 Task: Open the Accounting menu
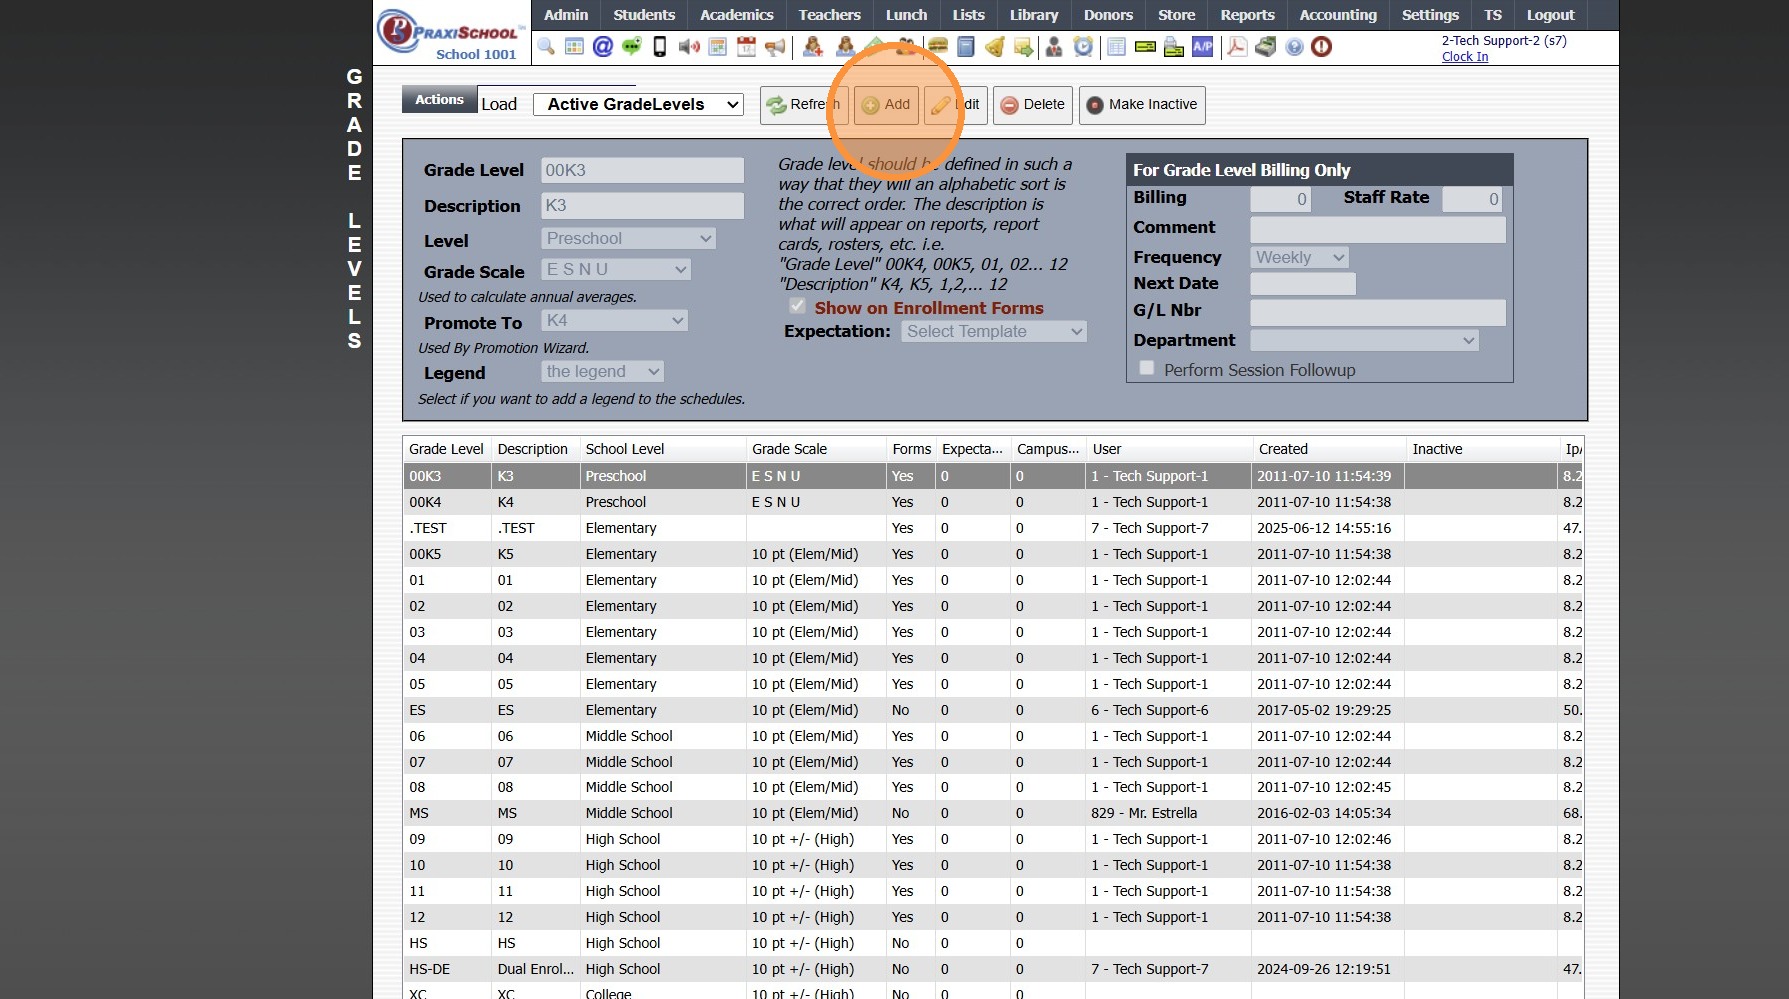[x=1337, y=15]
